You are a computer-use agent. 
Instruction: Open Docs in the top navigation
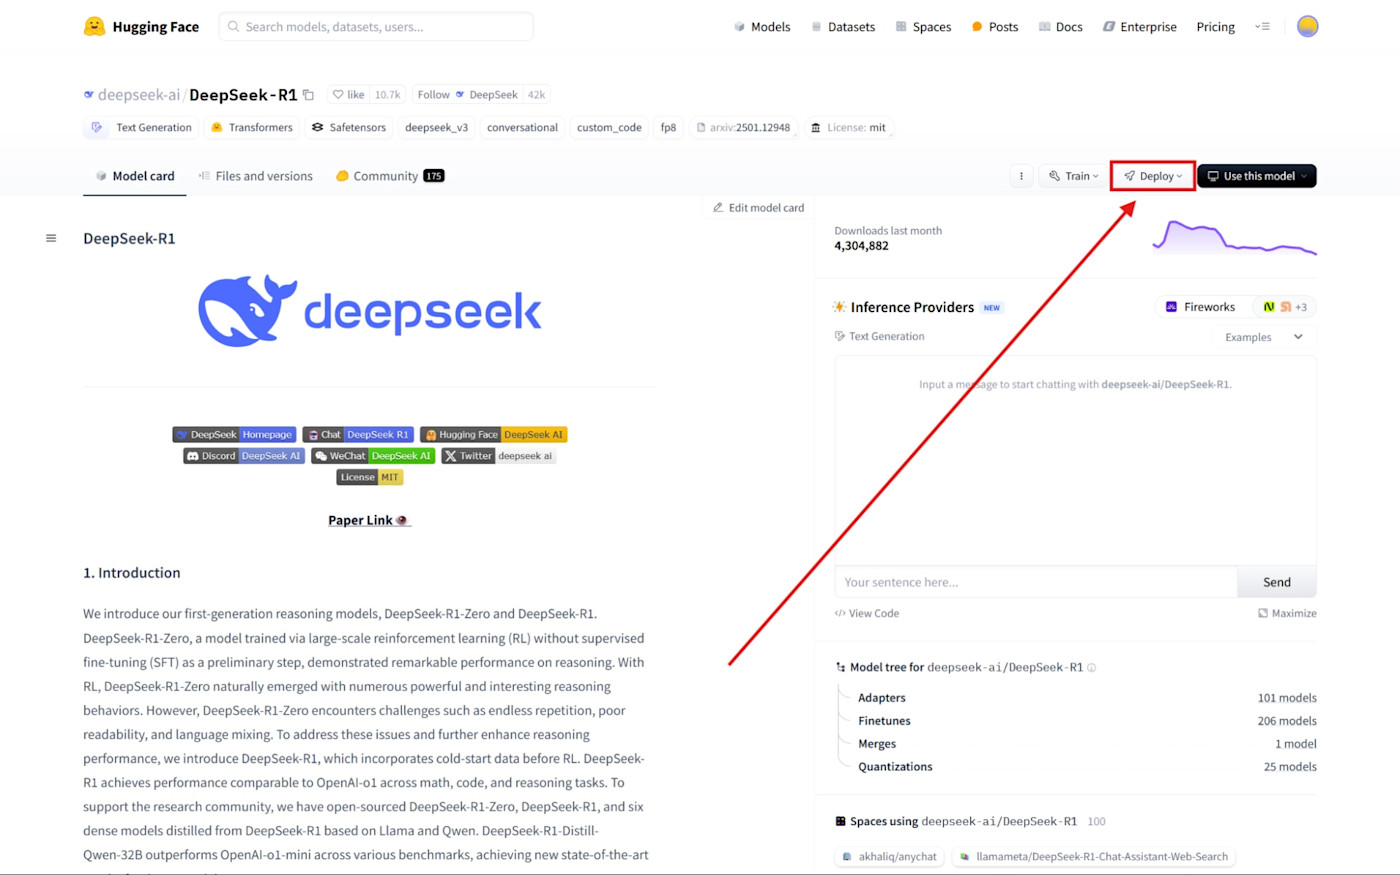(1060, 27)
